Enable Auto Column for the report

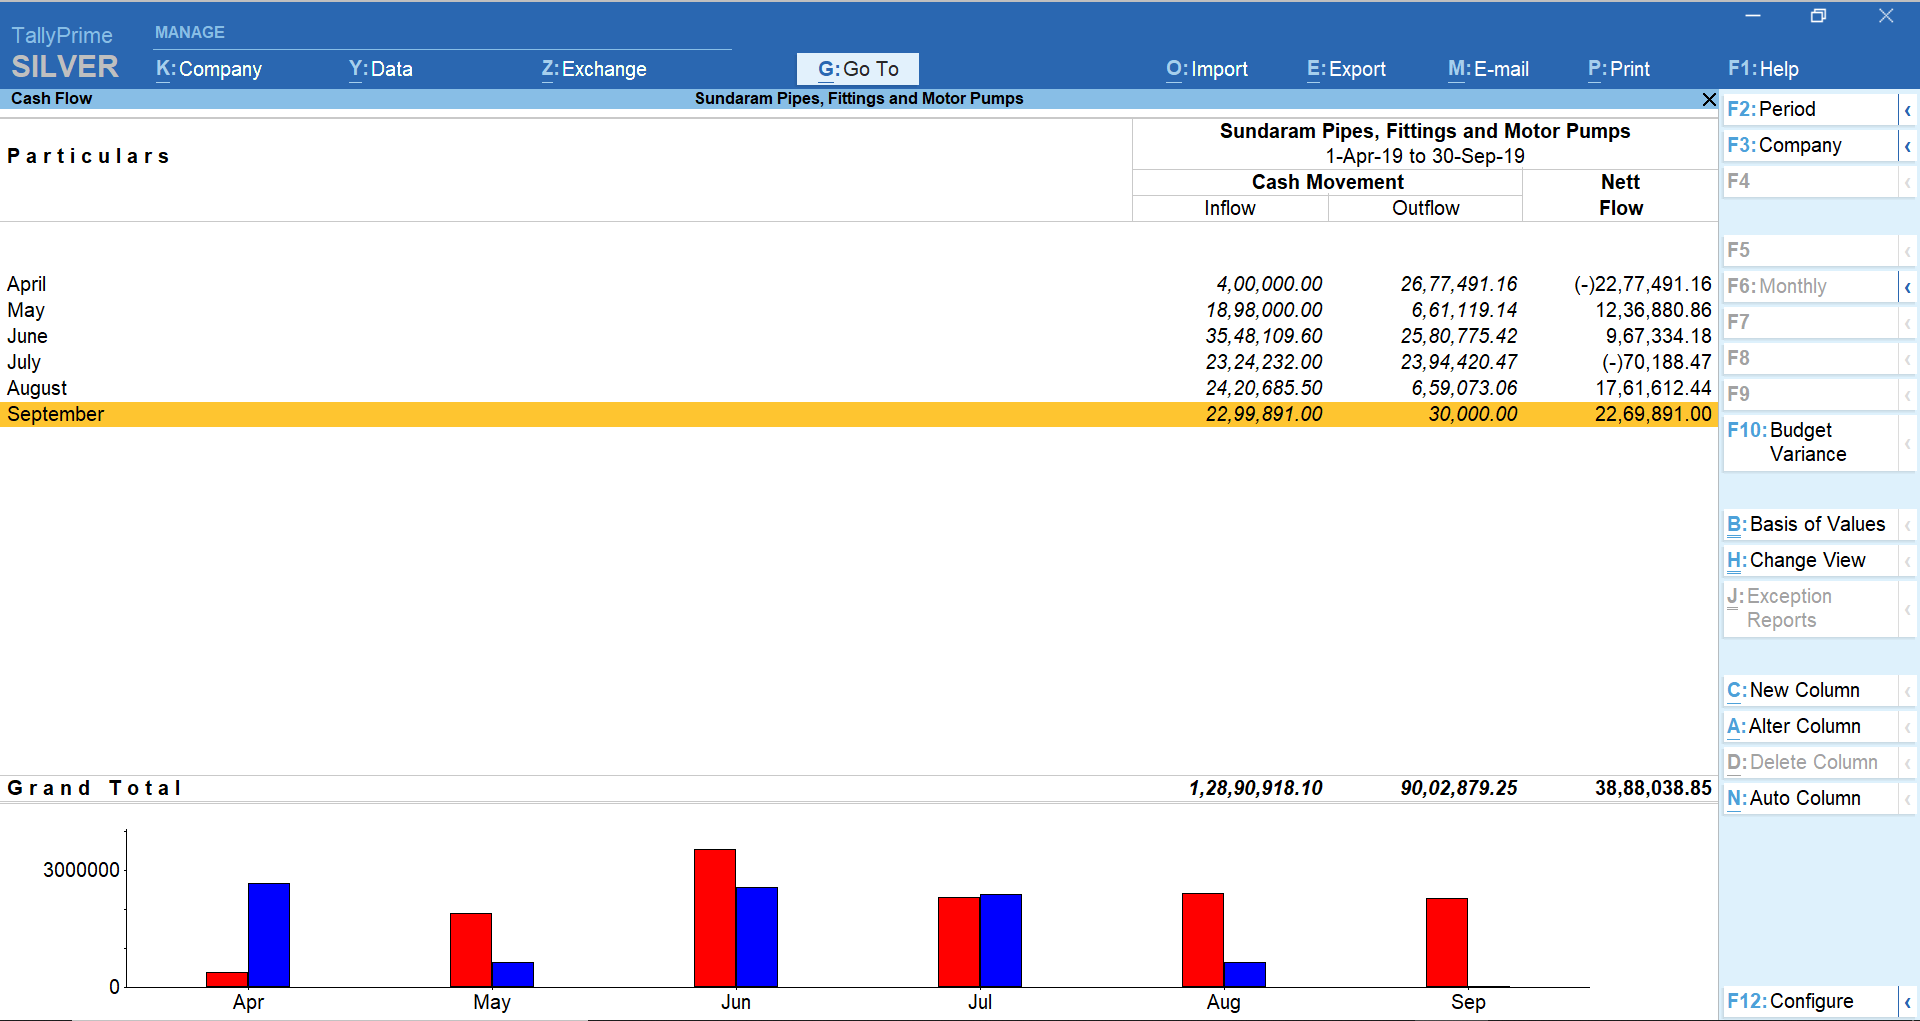1793,797
